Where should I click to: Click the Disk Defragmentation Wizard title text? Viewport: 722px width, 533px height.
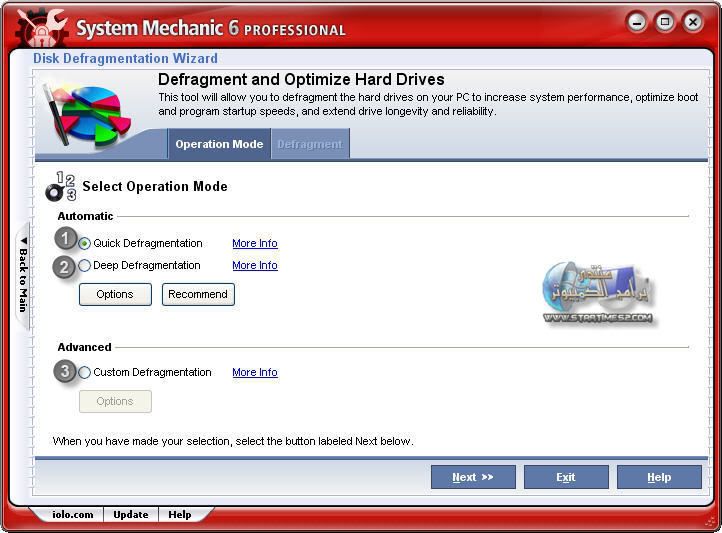(x=125, y=58)
